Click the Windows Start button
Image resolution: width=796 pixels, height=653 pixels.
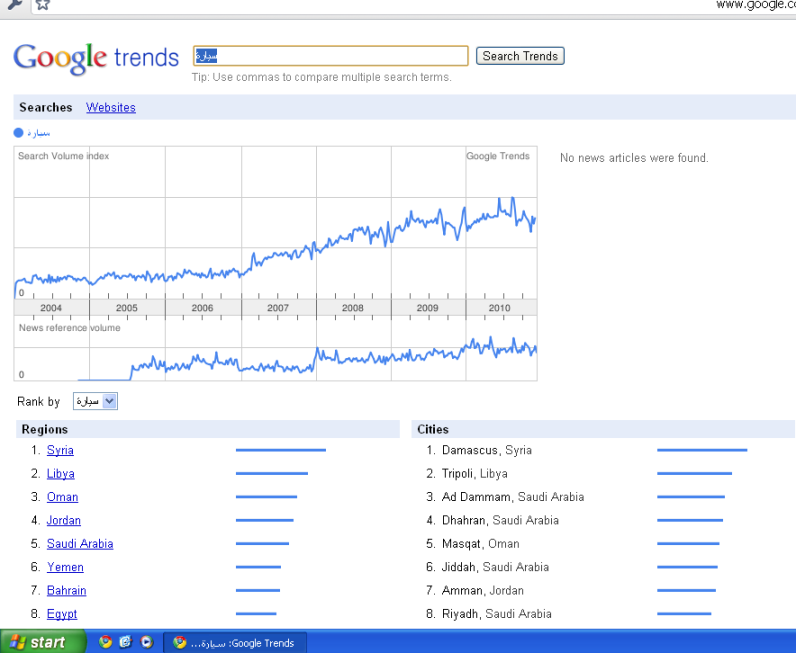coord(38,642)
